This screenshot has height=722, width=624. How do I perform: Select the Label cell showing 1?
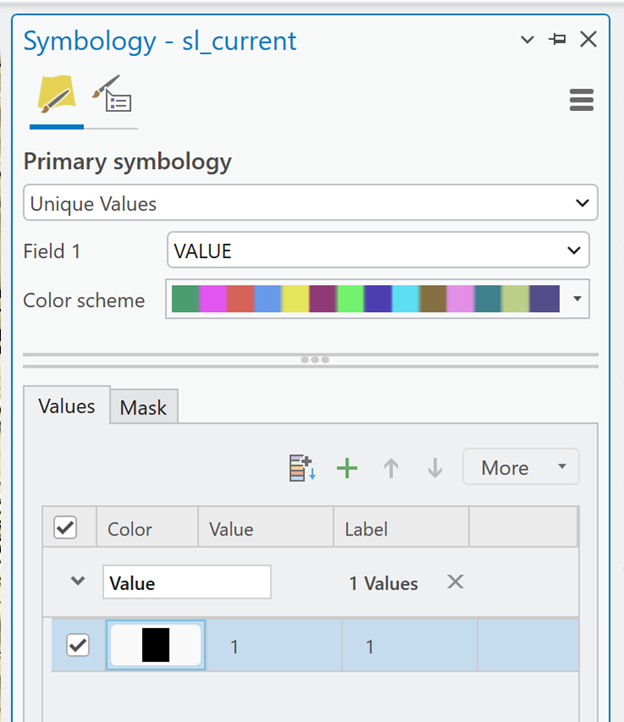point(410,645)
